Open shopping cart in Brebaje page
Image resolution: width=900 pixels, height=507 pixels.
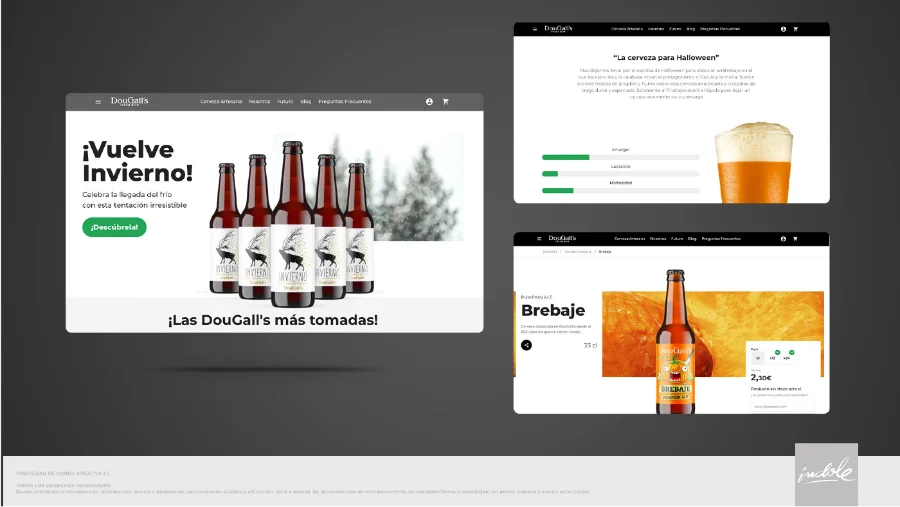796,239
